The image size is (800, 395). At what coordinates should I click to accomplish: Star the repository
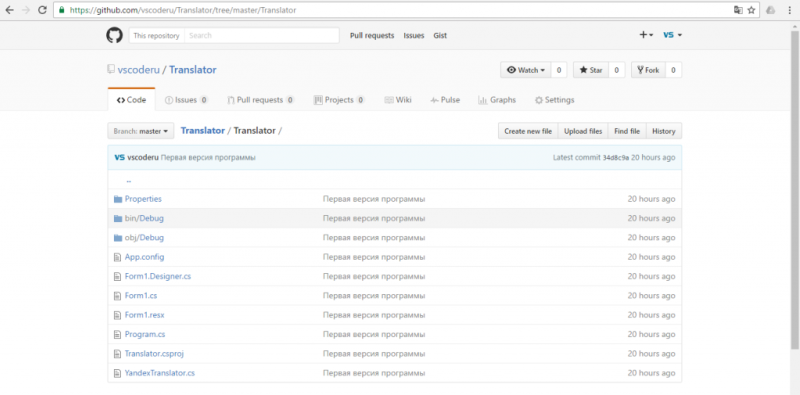[591, 70]
